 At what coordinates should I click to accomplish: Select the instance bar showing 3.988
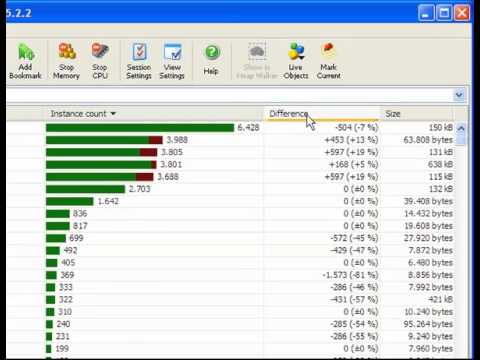tap(104, 140)
